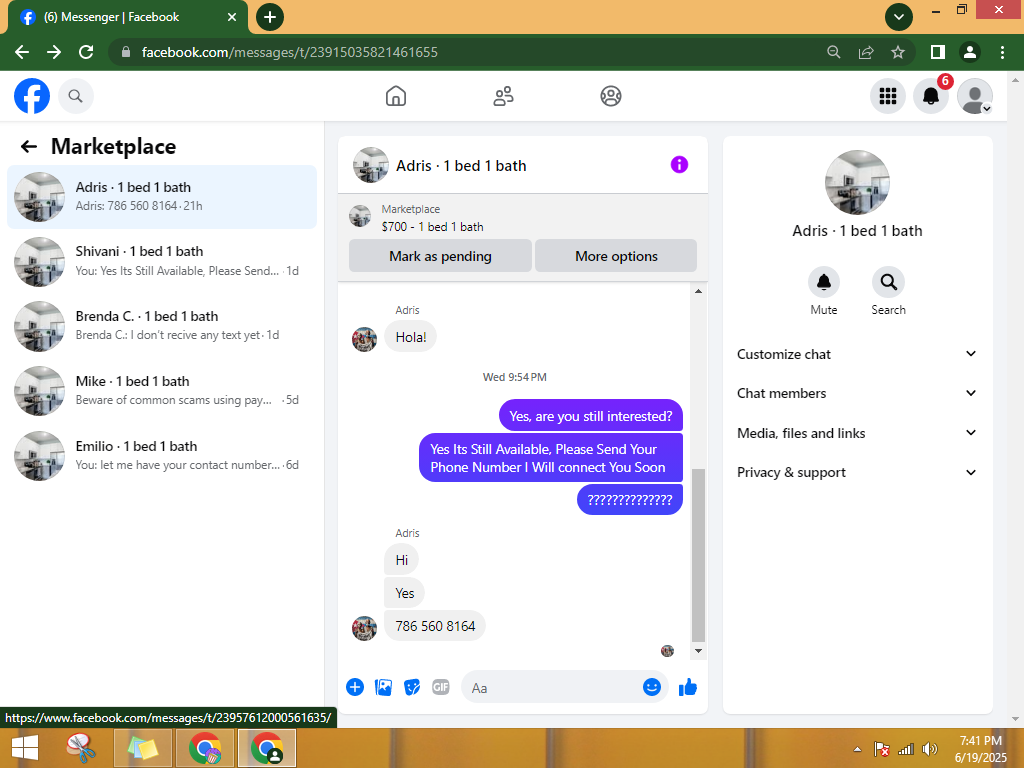Attach a photo using image icon
The image size is (1024, 768).
coord(383,687)
